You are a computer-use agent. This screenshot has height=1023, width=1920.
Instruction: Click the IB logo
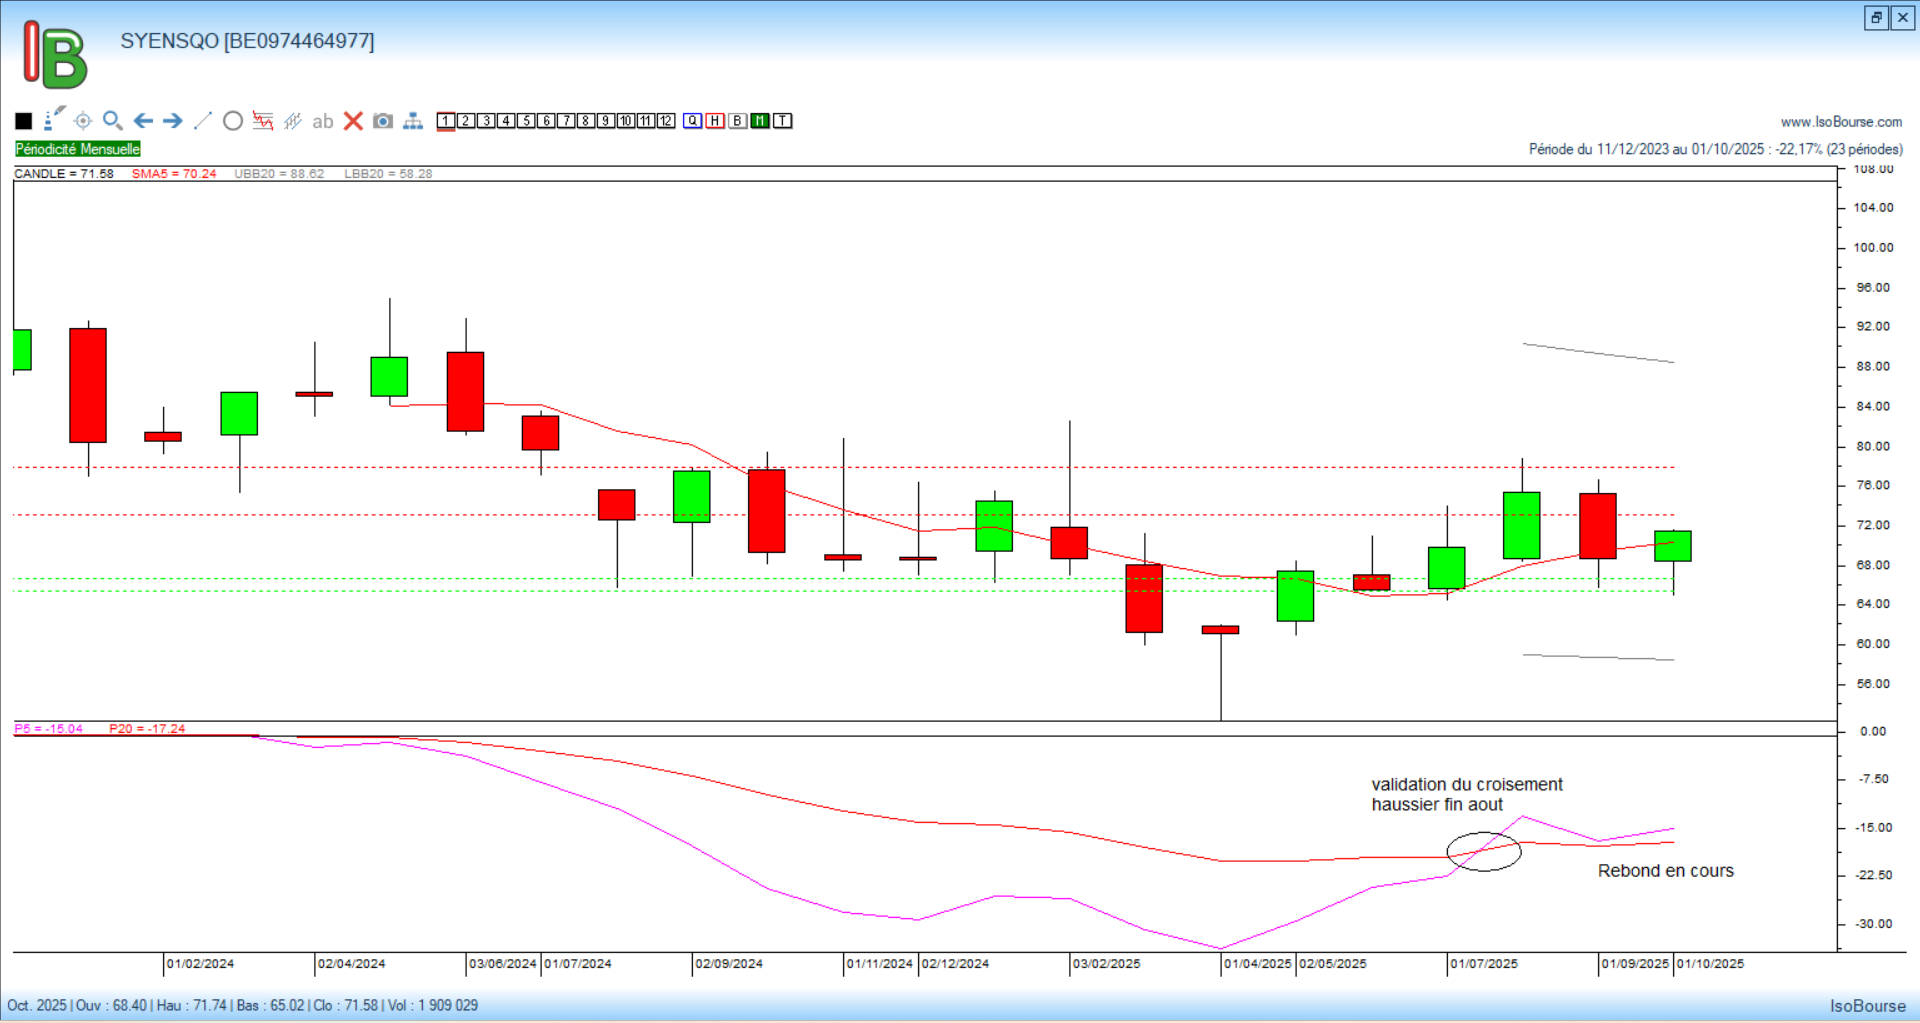[55, 55]
